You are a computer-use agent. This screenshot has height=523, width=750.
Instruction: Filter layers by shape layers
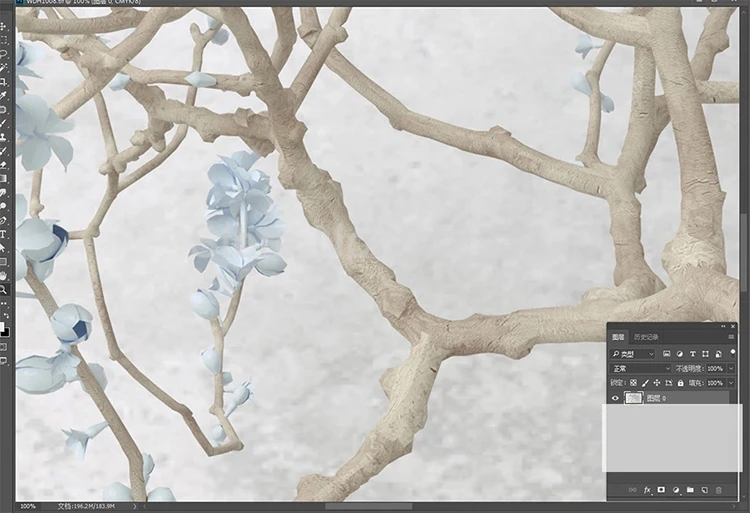pos(706,354)
